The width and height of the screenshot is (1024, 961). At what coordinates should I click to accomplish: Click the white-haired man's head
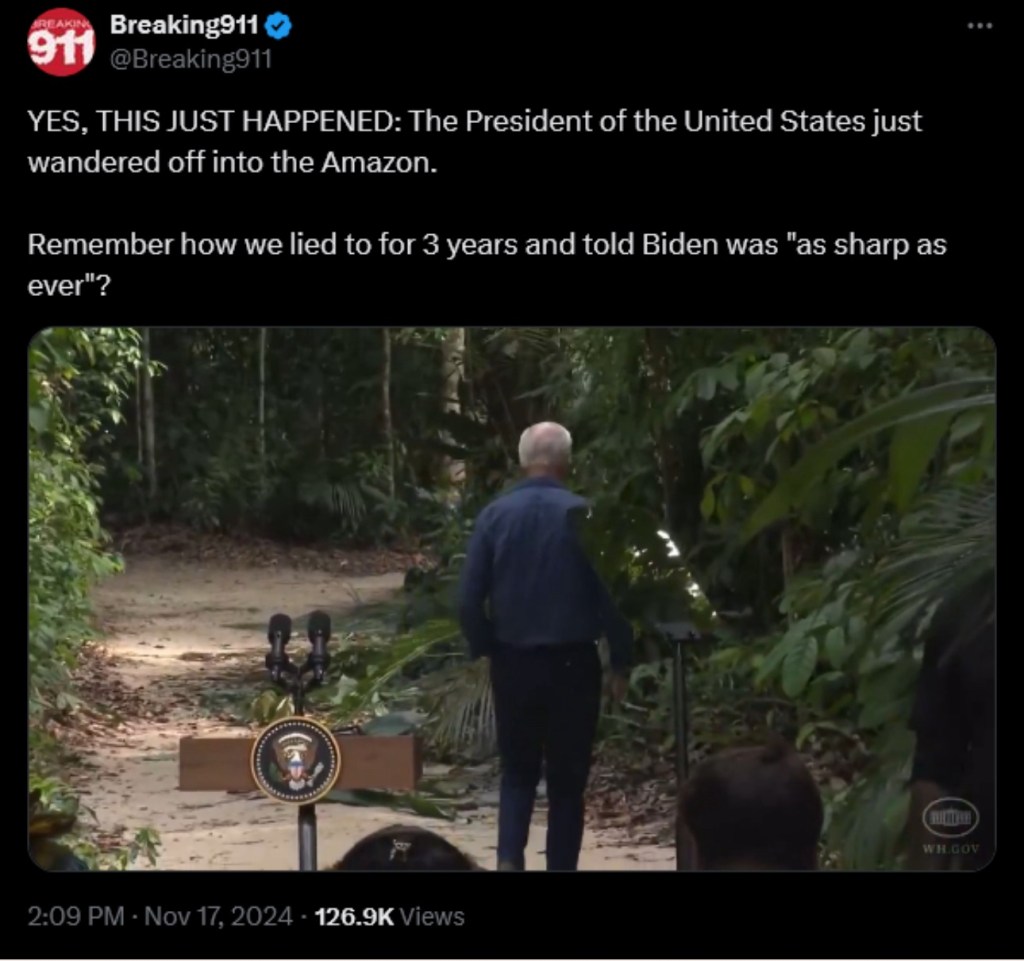[x=545, y=446]
